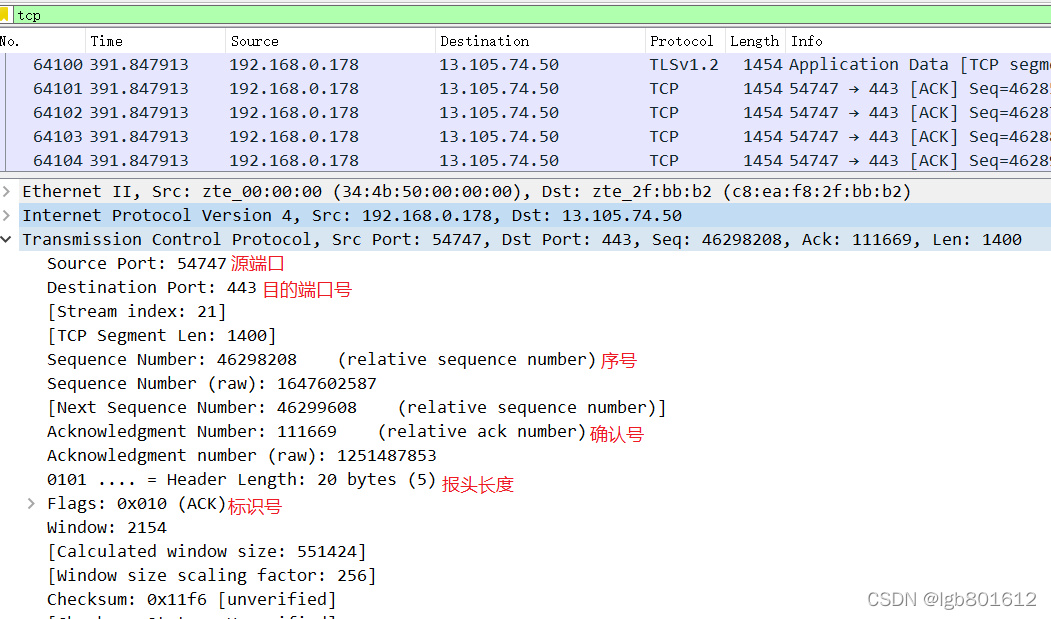Select the Stream index: 21 line
Screen dimensions: 1051x619
(x=137, y=312)
